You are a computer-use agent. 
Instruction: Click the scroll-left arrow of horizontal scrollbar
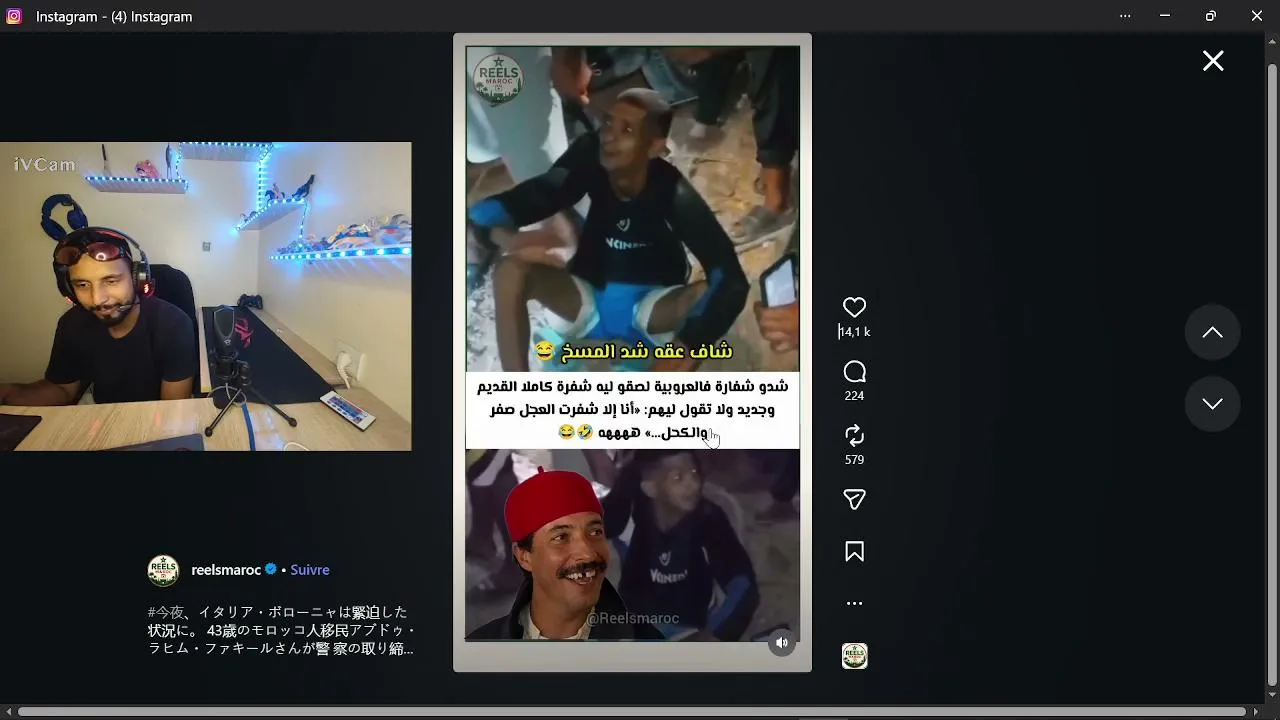point(8,712)
